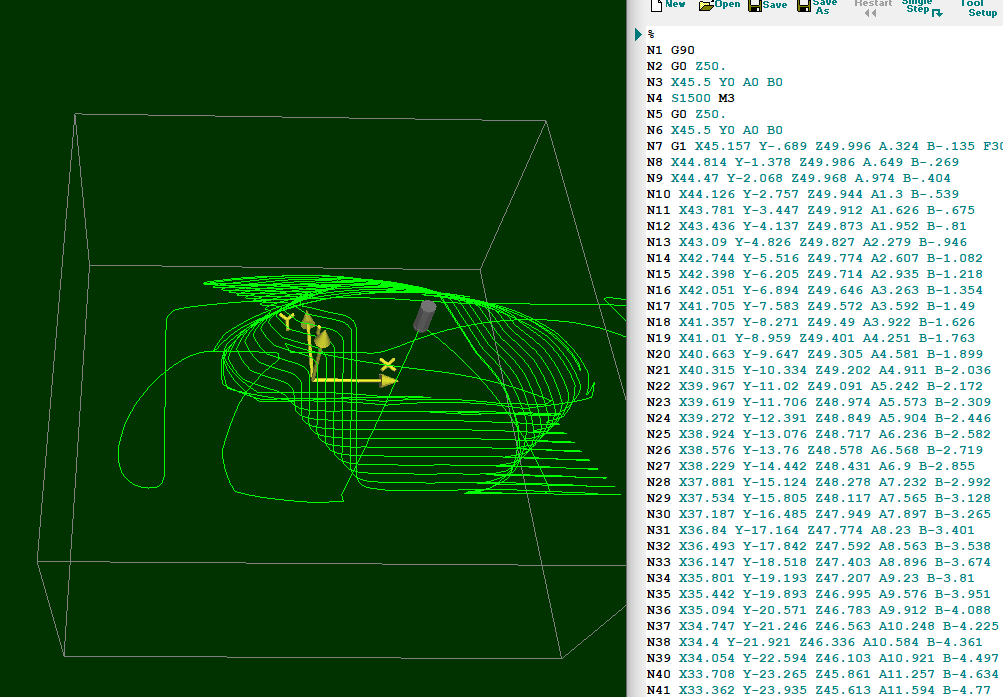
Task: Select the gray cylindrical tool in viewport
Action: [x=424, y=315]
